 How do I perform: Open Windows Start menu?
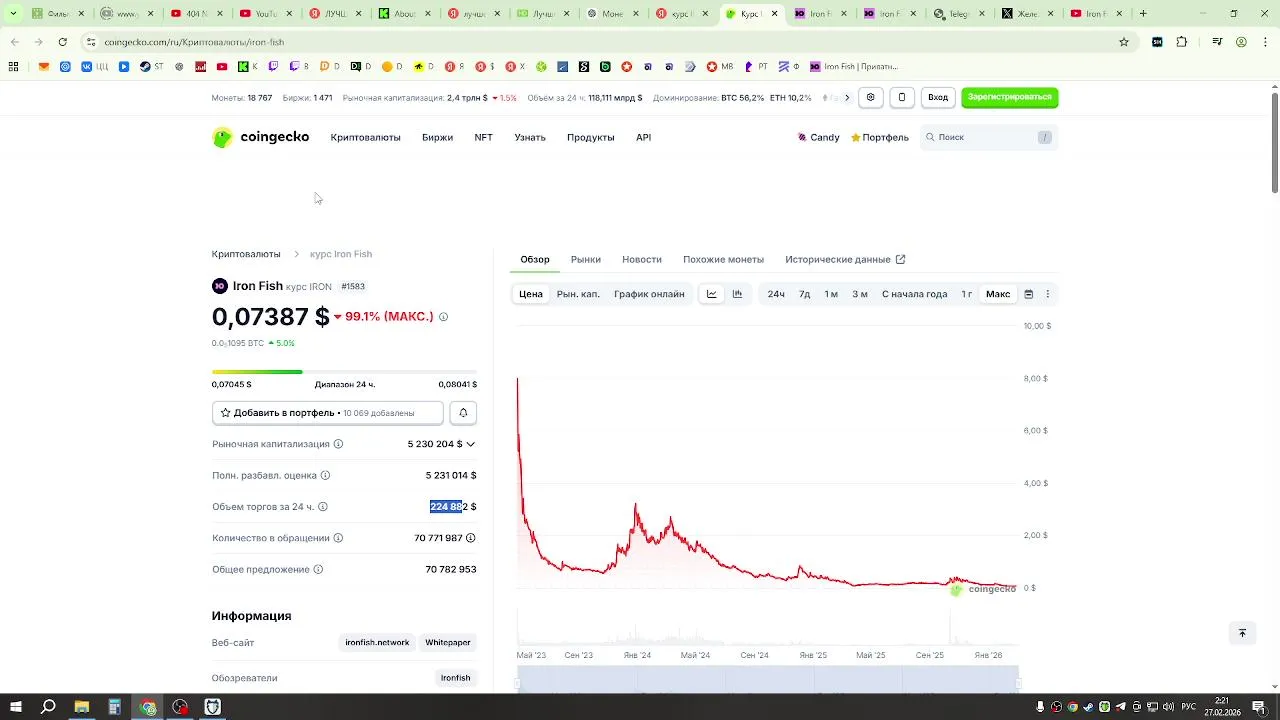point(15,707)
